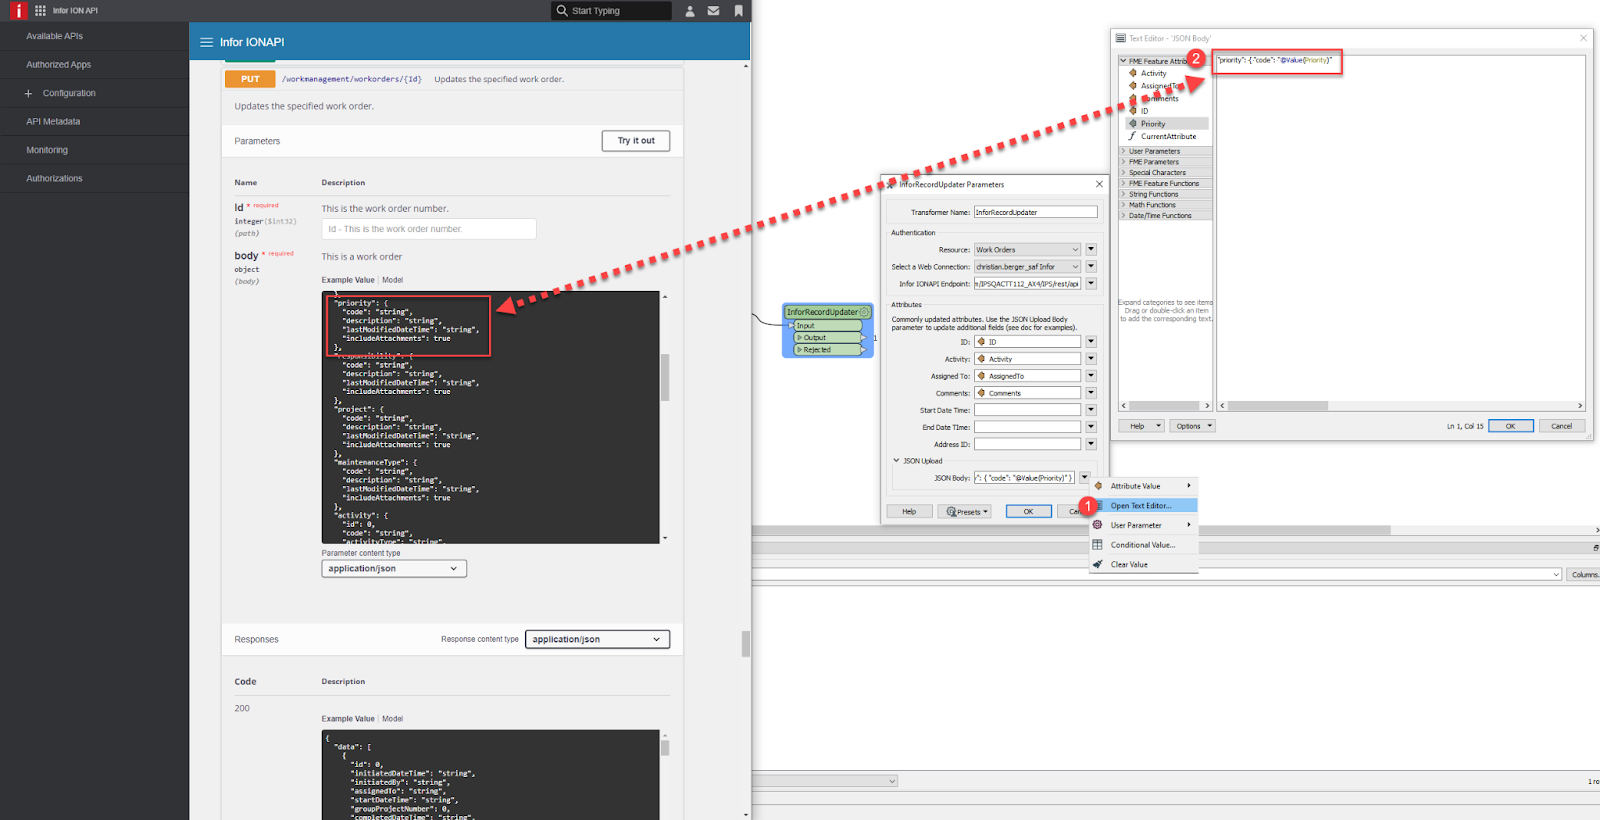Viewport: 1600px width, 820px height.
Task: Open the Options dropdown in Text Editor
Action: (1192, 426)
